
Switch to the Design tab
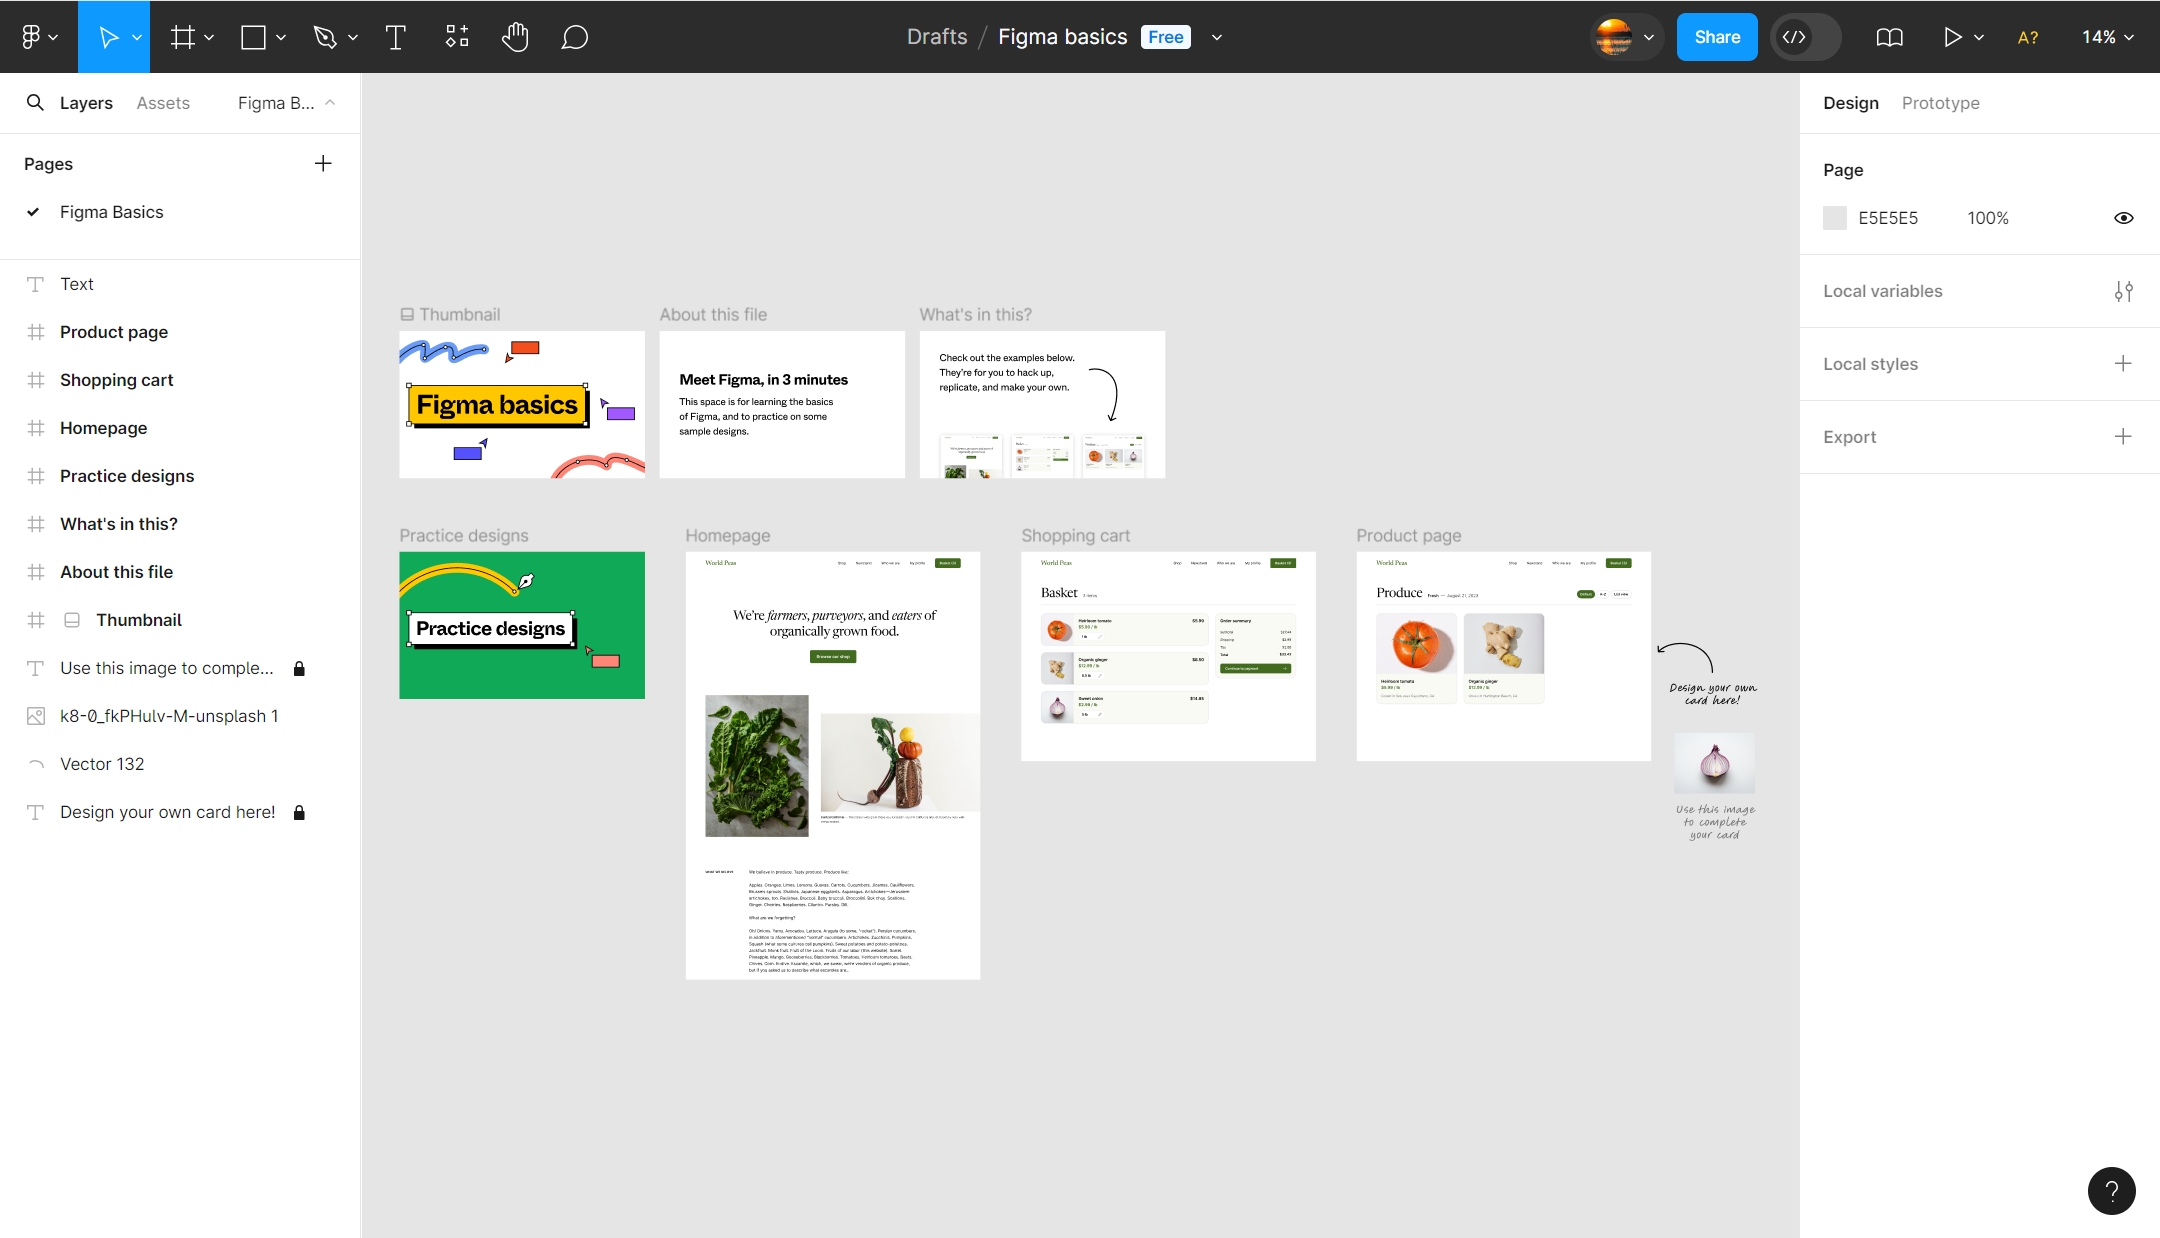click(x=1851, y=103)
